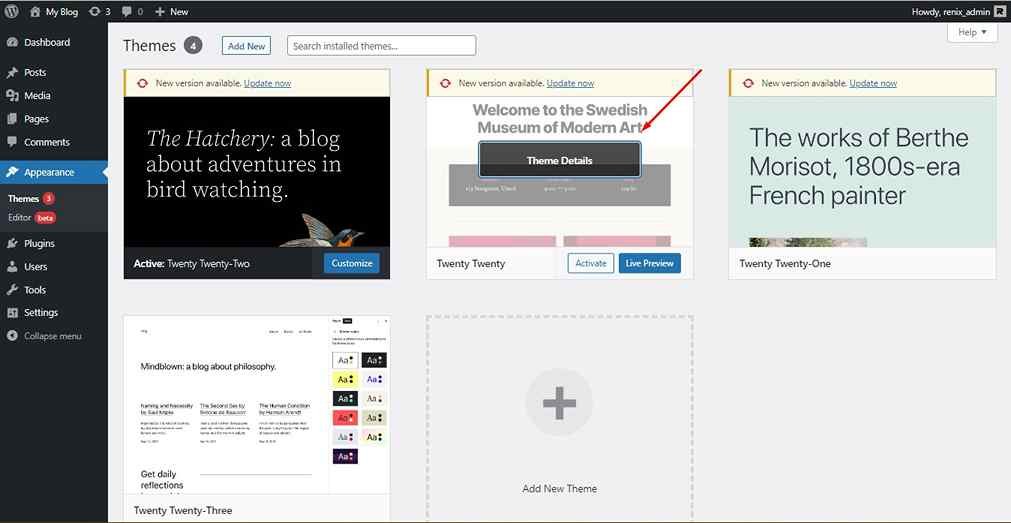
Task: Click Update now on Twenty Twenty-One
Action: tap(873, 83)
